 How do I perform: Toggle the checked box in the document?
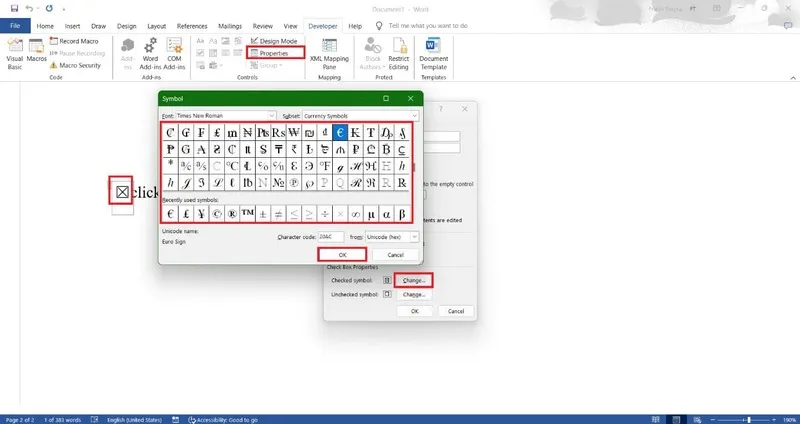122,192
